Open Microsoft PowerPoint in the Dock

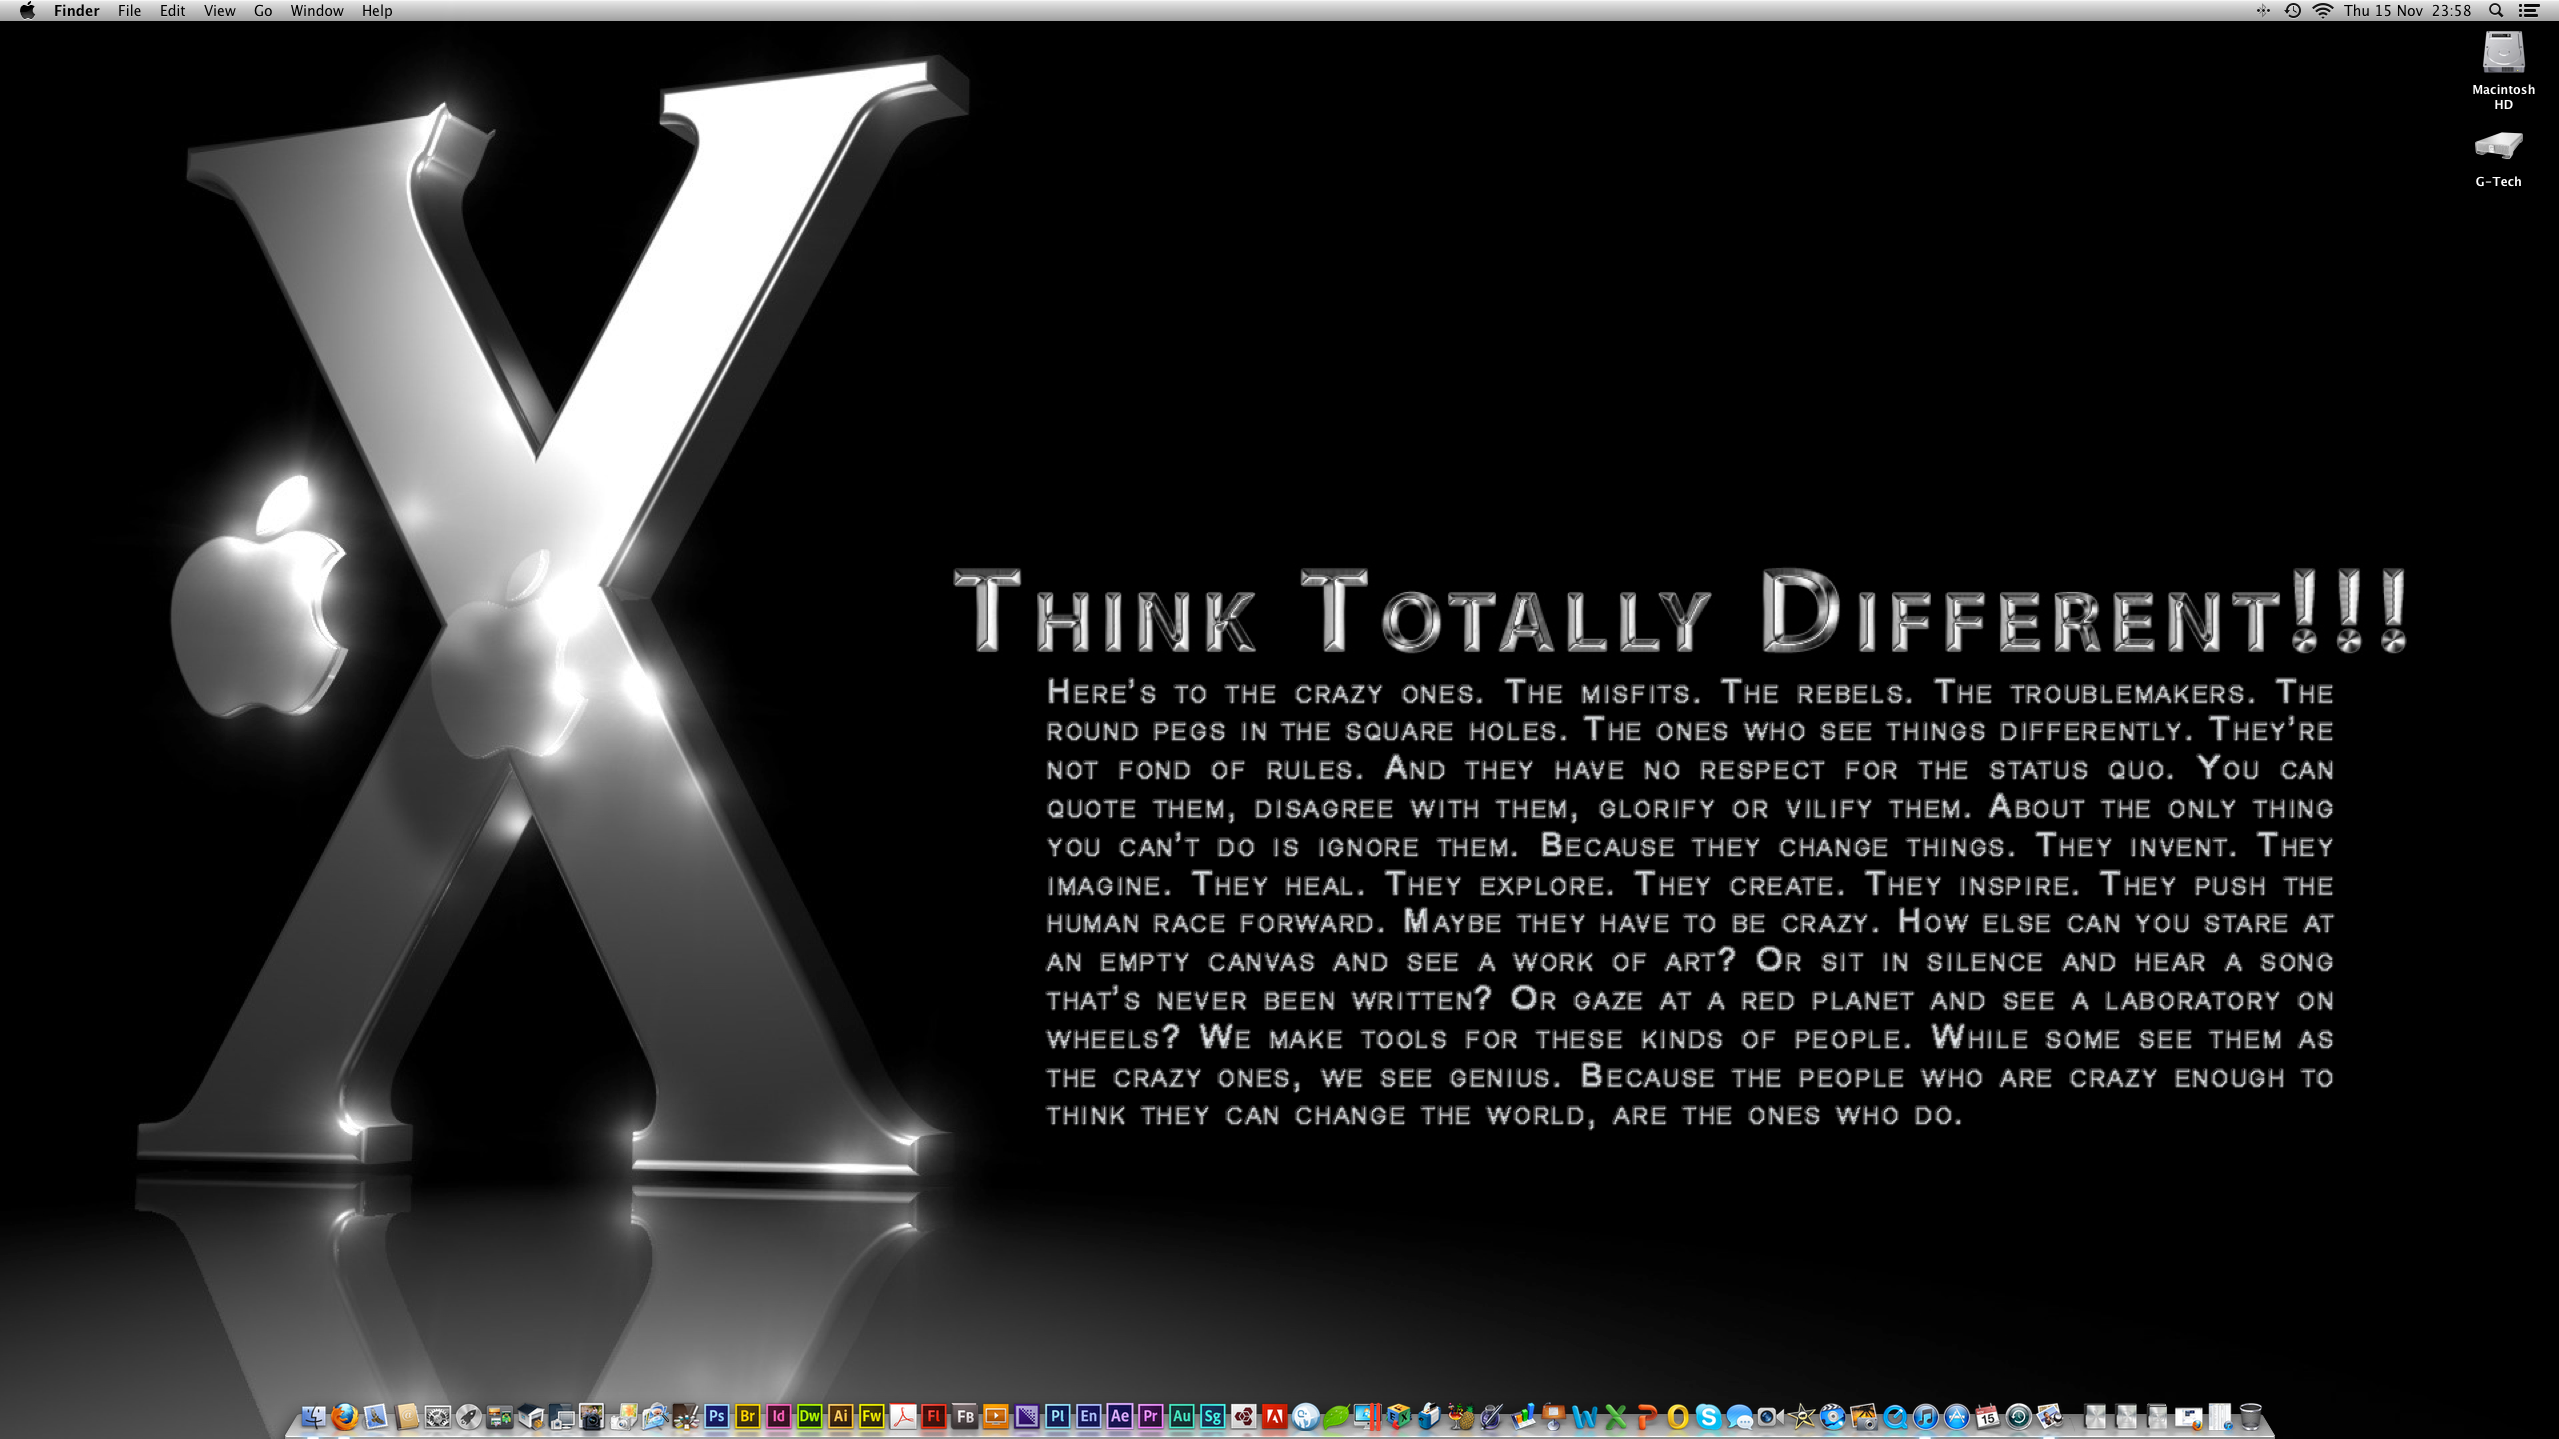(x=1646, y=1416)
